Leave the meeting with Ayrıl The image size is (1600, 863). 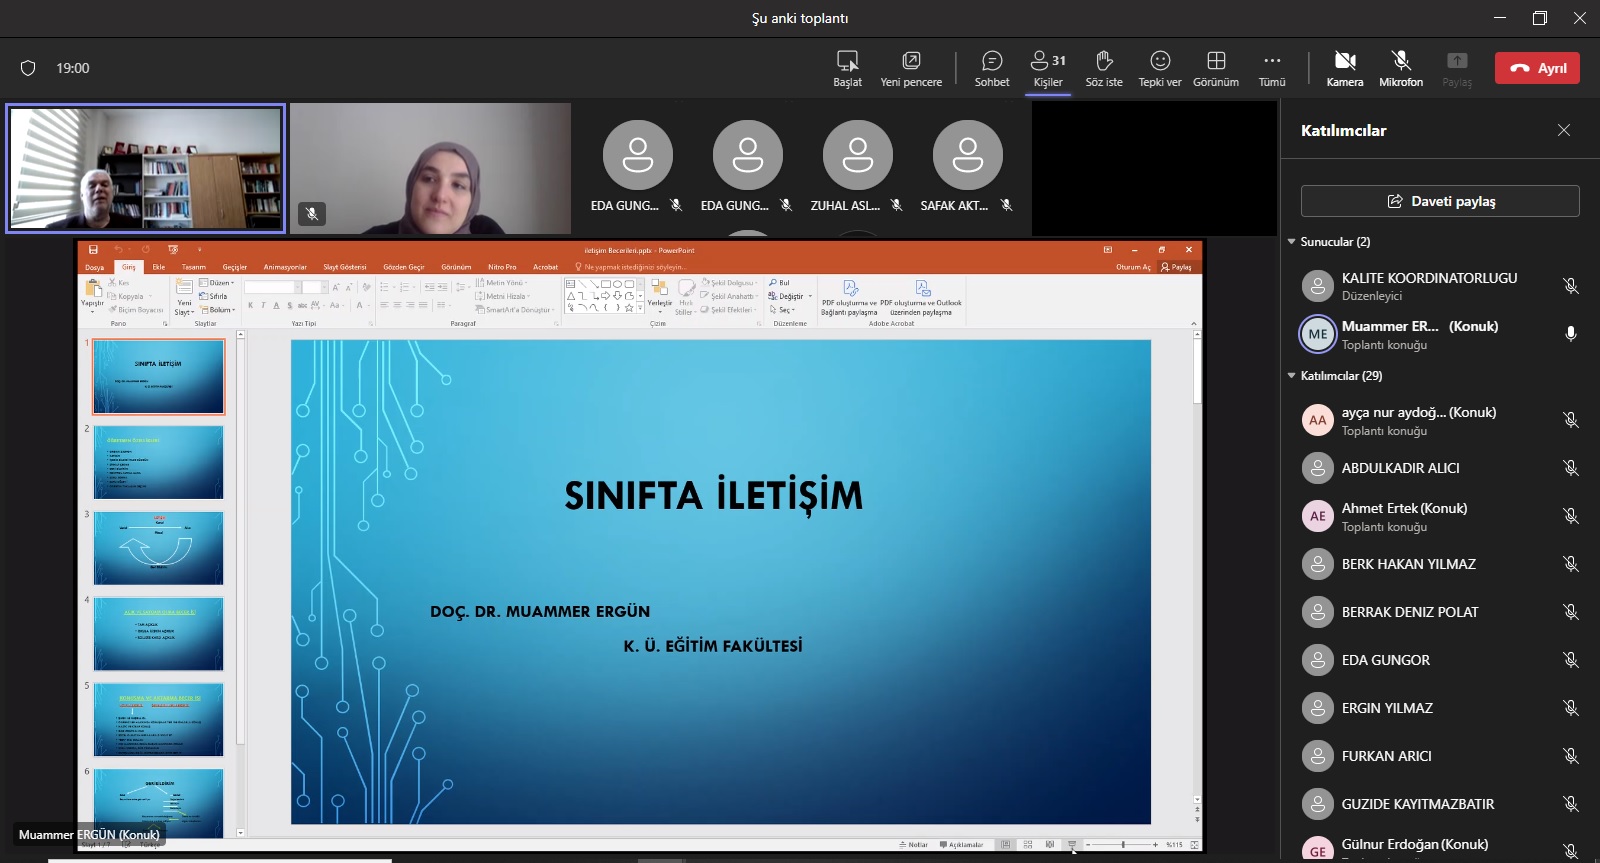[x=1537, y=68]
